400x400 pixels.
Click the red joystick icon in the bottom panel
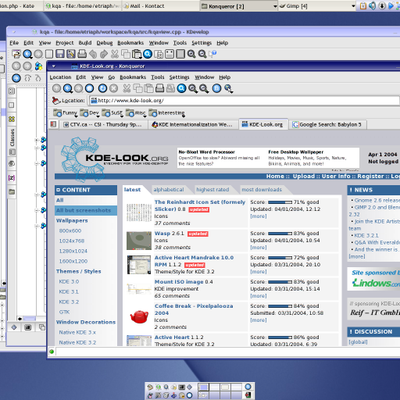click(174, 396)
